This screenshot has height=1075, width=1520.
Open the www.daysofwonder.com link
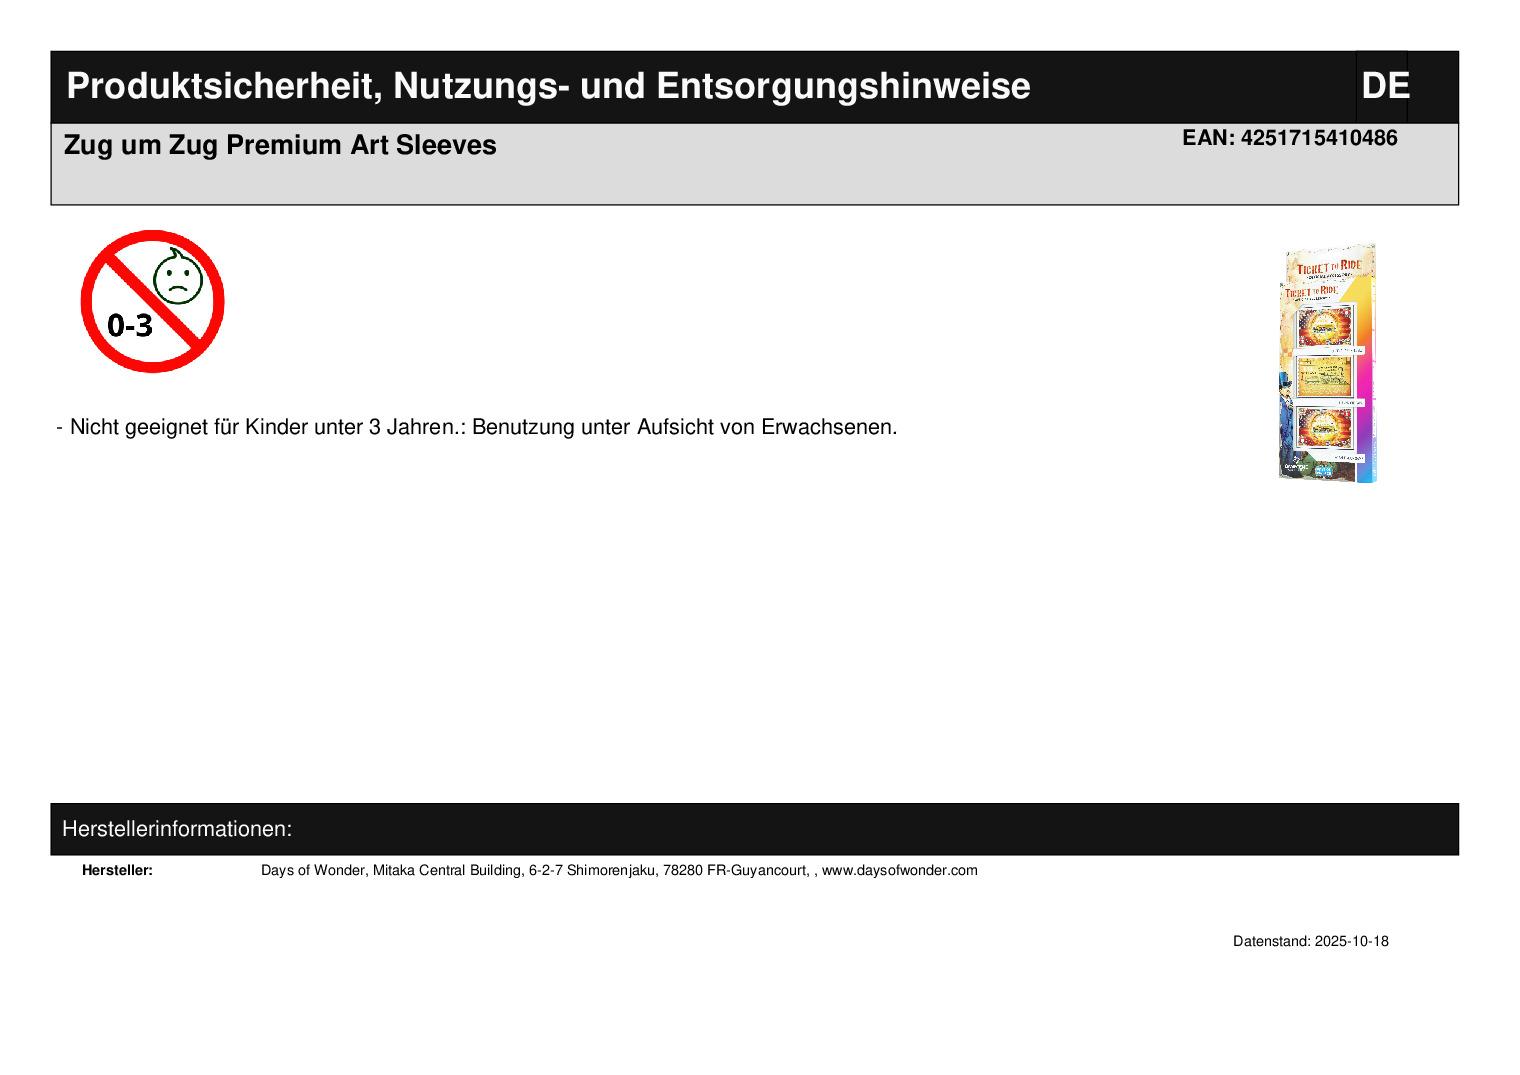tap(899, 870)
